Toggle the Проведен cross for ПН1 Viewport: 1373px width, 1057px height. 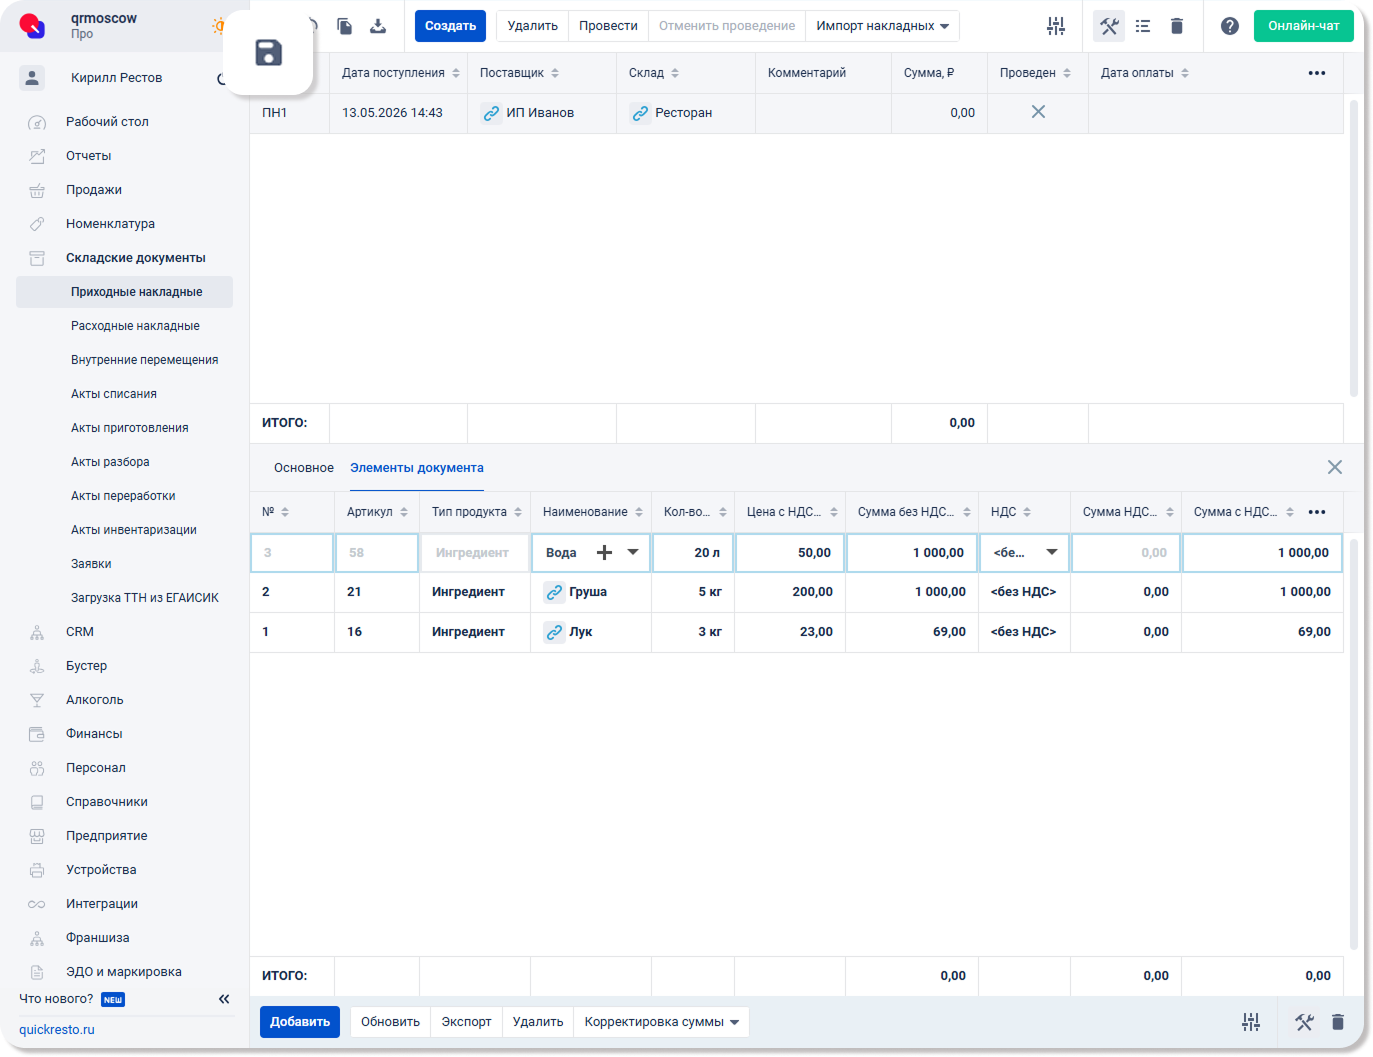coord(1038,112)
